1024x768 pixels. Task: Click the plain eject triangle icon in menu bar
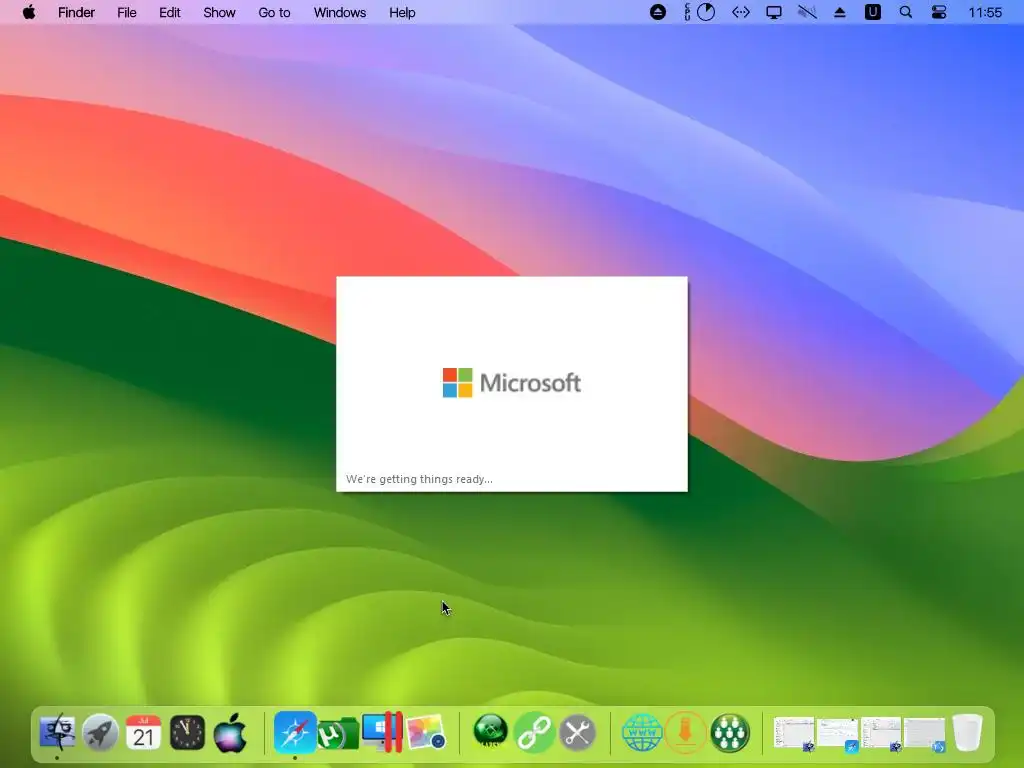point(840,12)
